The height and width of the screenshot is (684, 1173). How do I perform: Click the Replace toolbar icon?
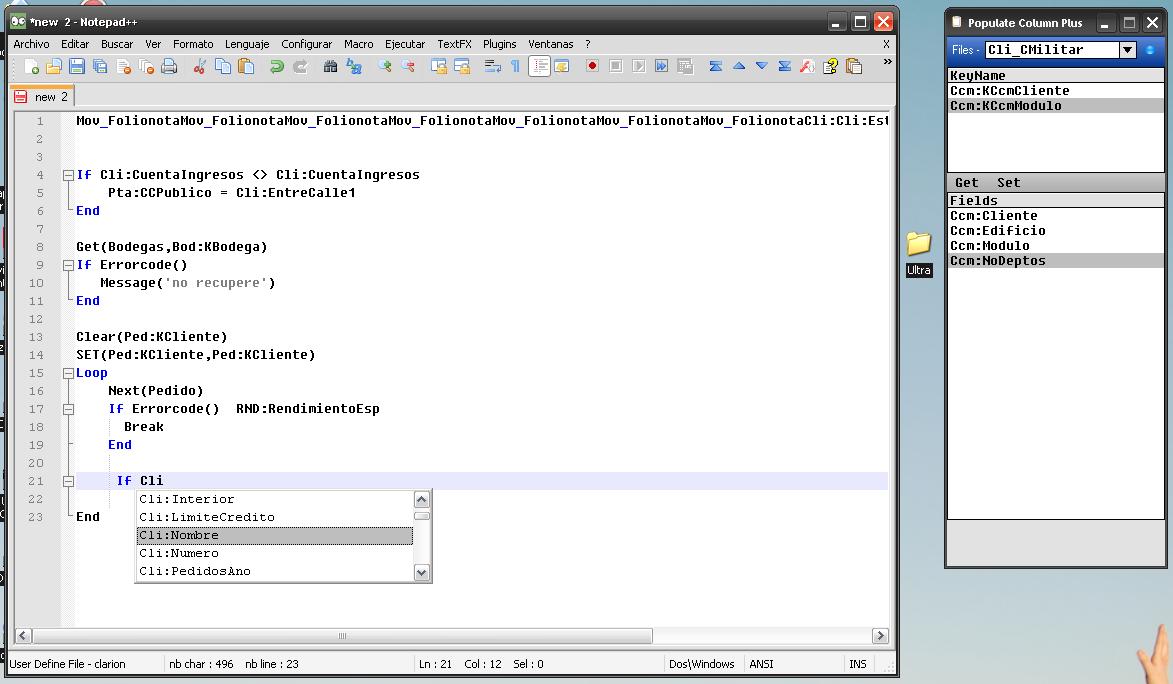tap(354, 67)
